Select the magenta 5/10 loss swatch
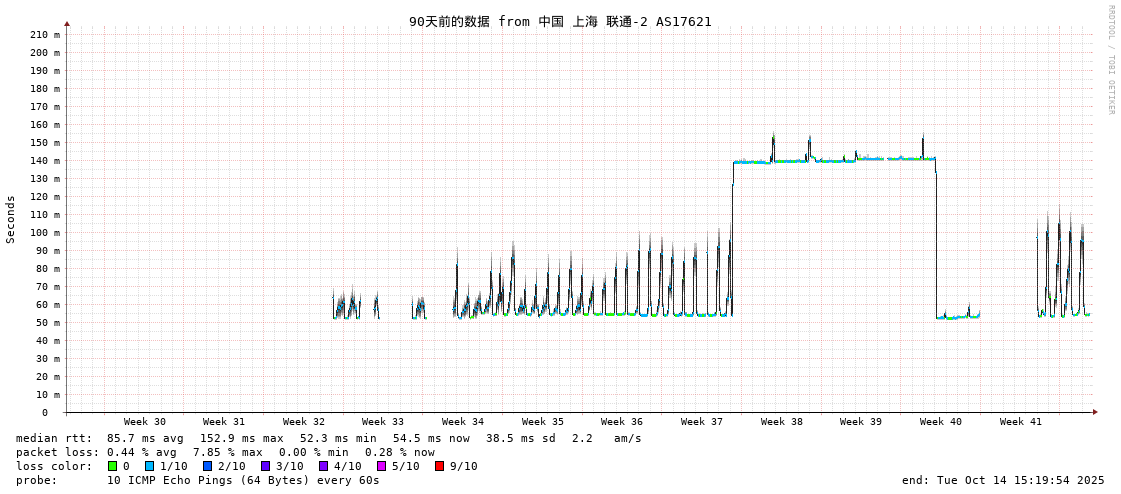The height and width of the screenshot is (494, 1121). [x=381, y=466]
